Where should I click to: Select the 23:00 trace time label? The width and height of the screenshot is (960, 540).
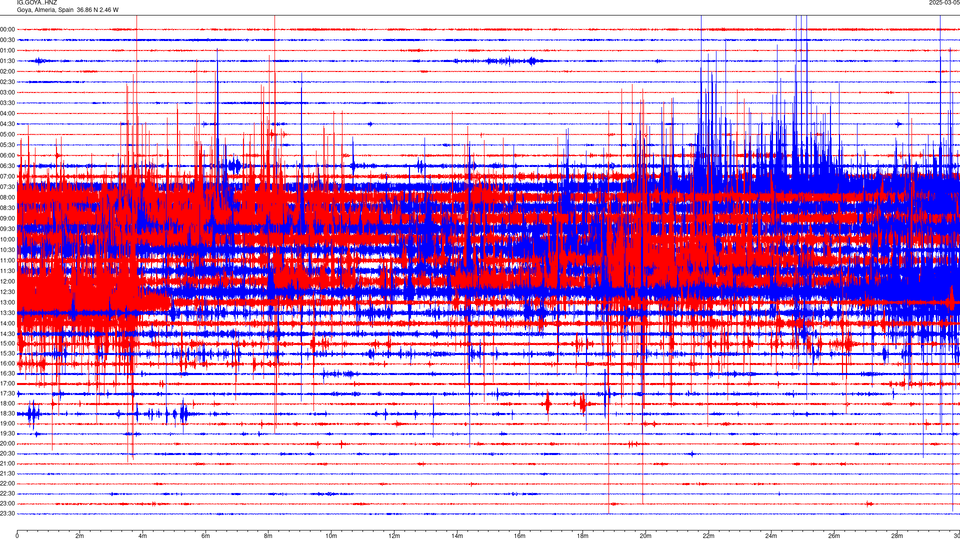pos(8,503)
